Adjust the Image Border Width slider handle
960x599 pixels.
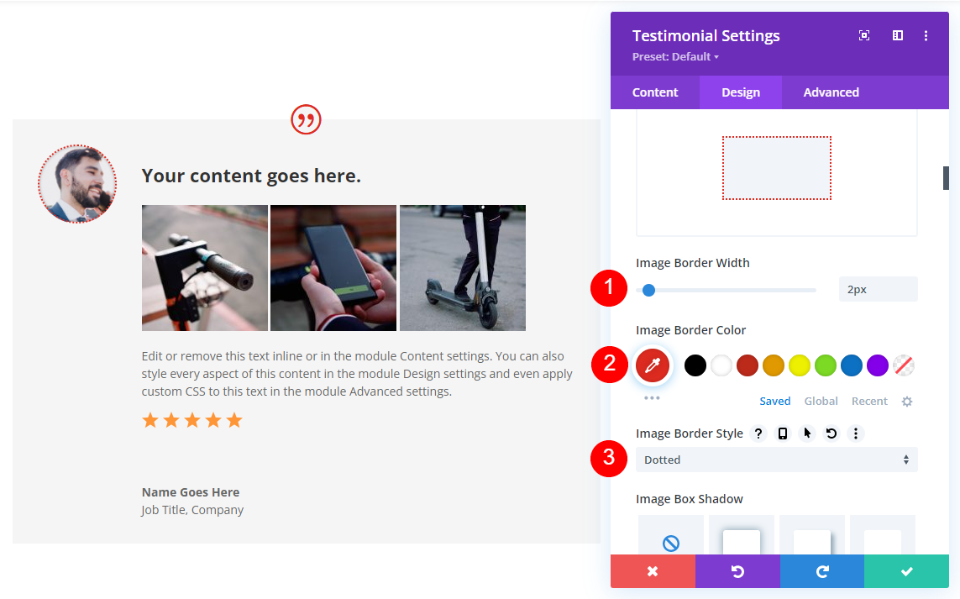pyautogui.click(x=649, y=290)
